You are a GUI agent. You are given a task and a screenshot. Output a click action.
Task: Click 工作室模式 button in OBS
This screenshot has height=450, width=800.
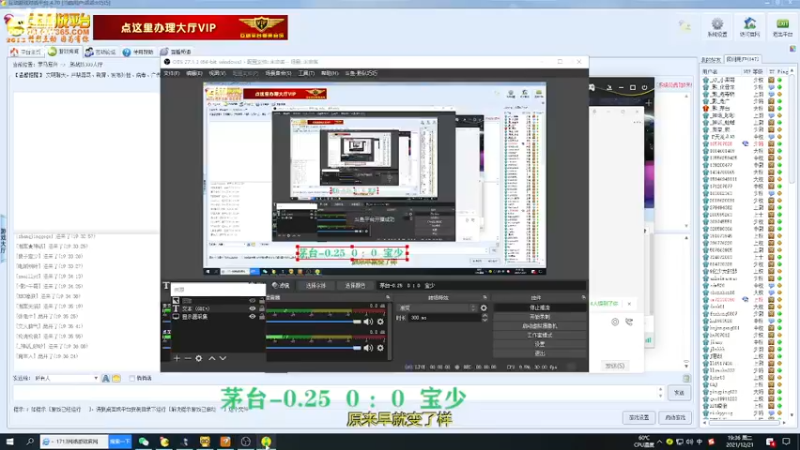pyautogui.click(x=539, y=335)
